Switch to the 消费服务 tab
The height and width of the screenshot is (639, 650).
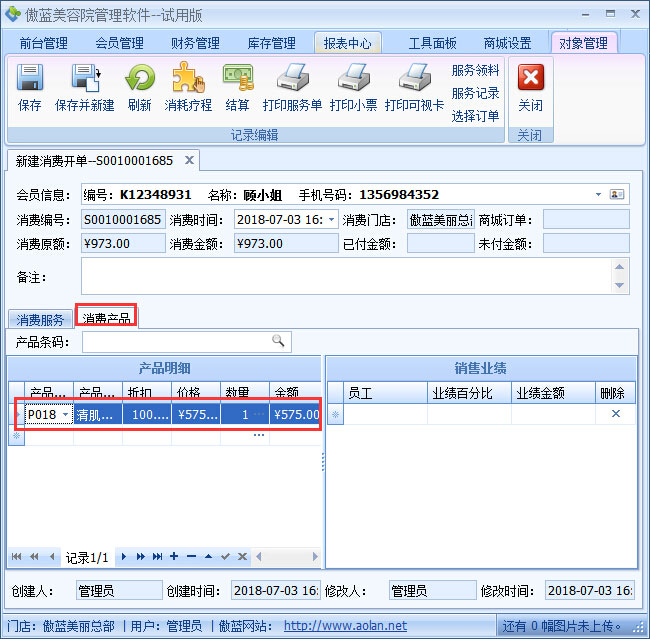pyautogui.click(x=40, y=320)
